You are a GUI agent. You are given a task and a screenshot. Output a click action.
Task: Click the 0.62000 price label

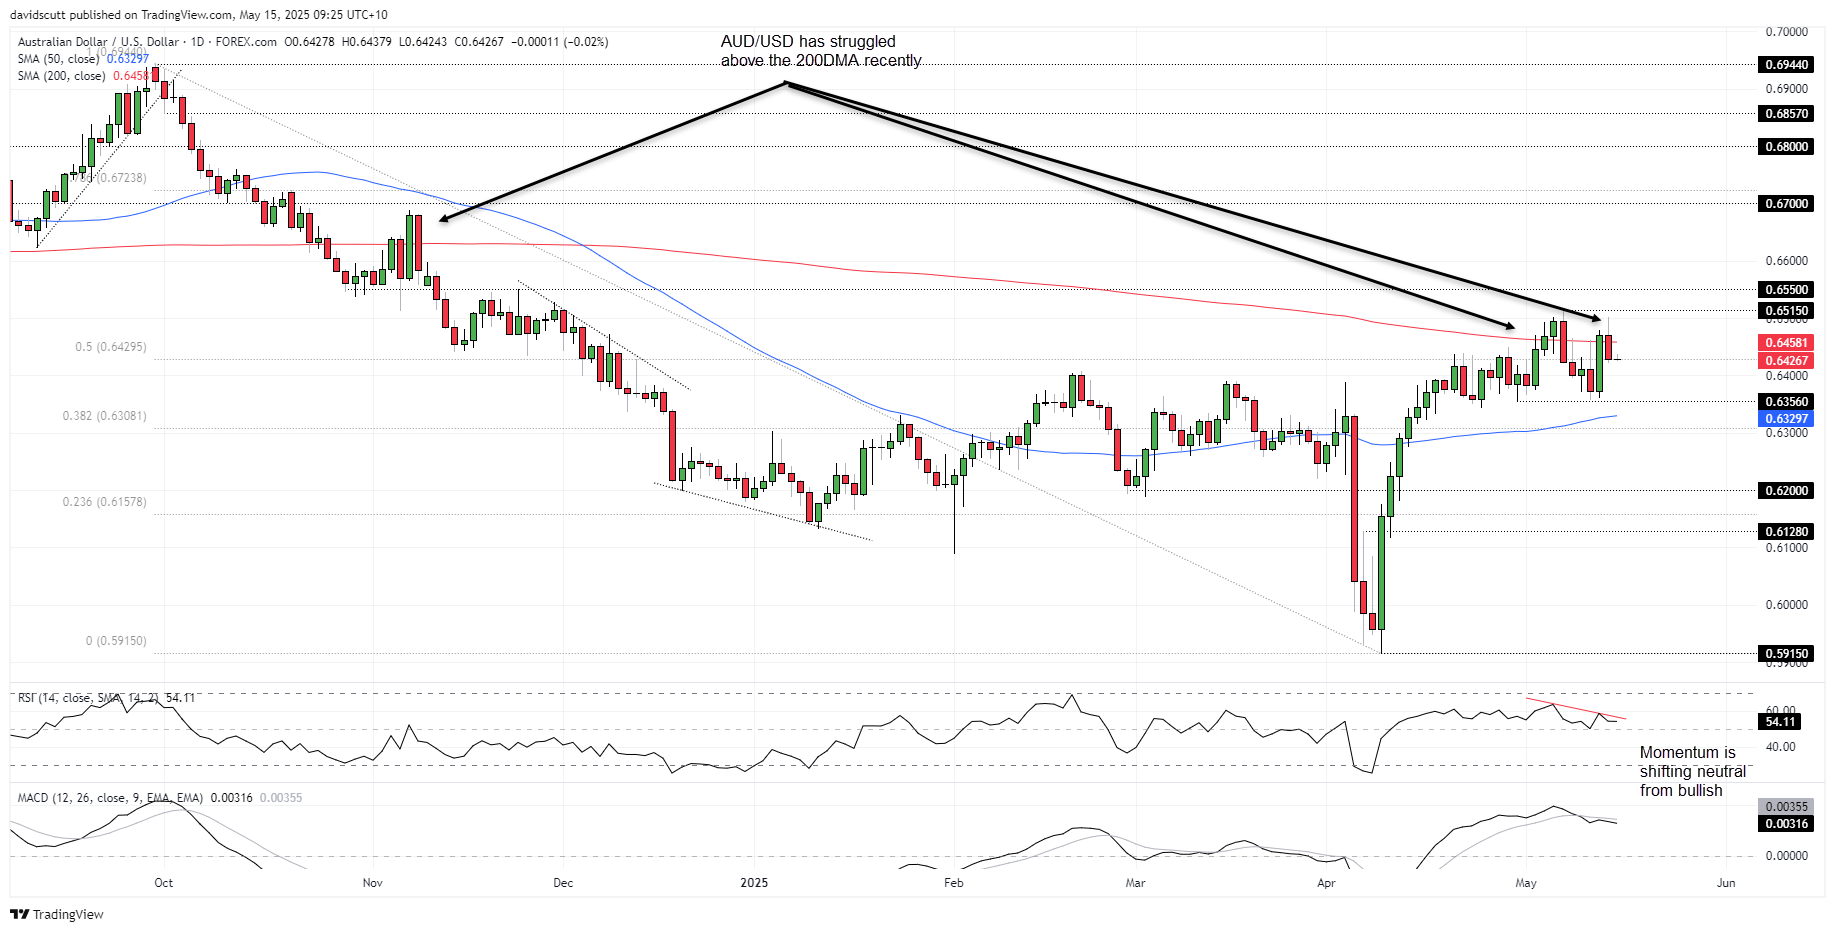[1786, 491]
